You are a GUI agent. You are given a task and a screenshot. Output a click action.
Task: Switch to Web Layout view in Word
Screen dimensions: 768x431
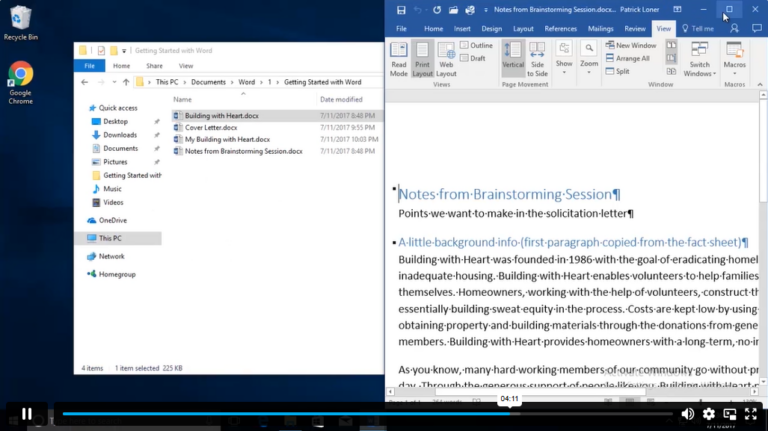[446, 59]
